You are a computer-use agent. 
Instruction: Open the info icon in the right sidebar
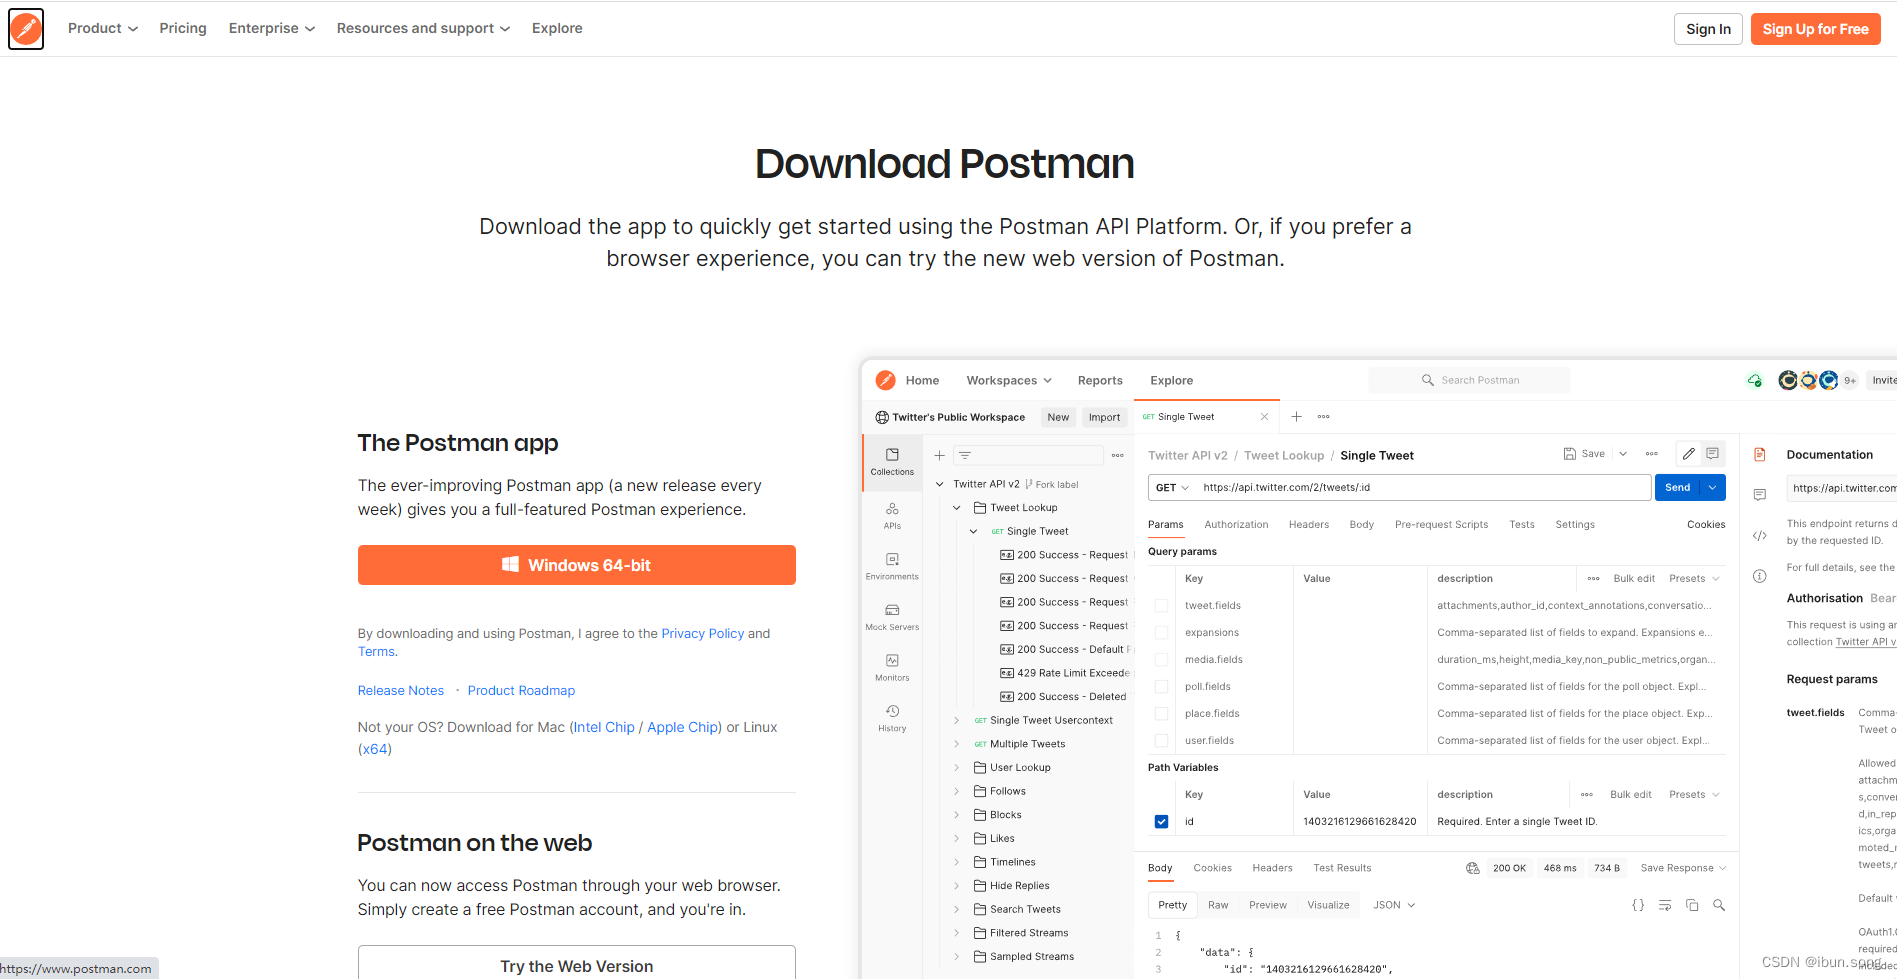tap(1759, 576)
